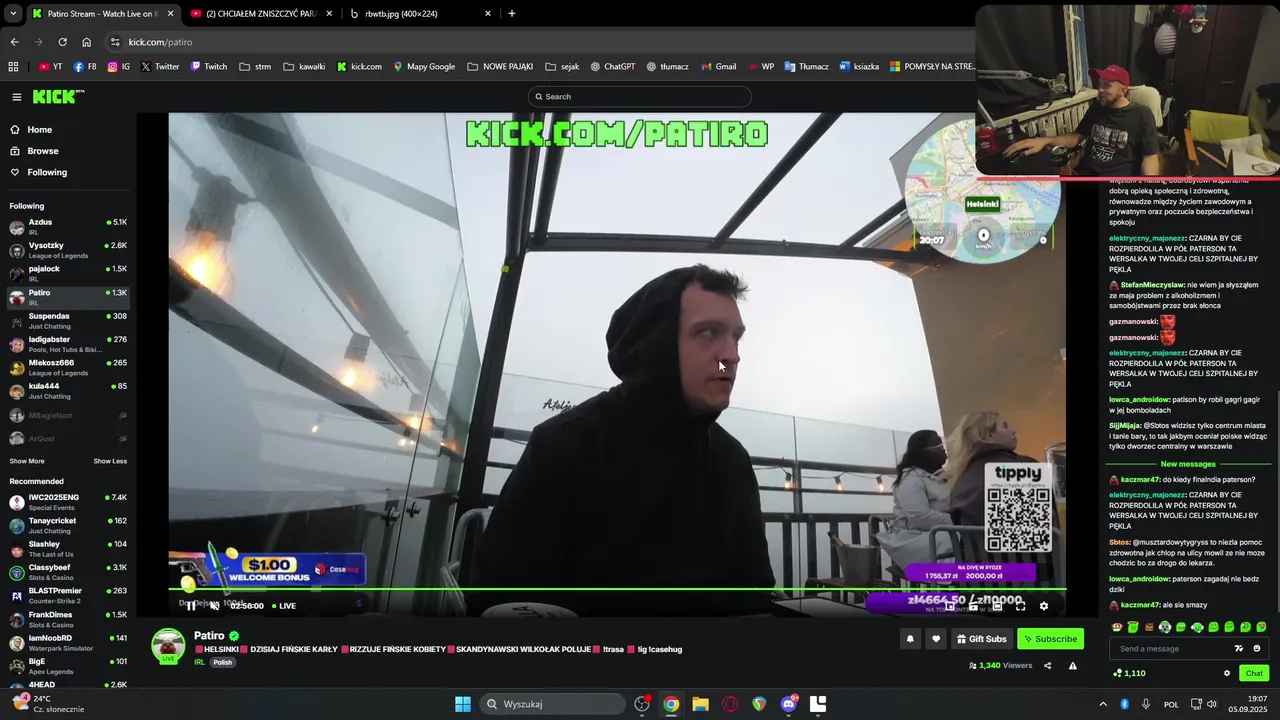Screen dimensions: 1280x720
Task: Go back in browser history
Action: point(14,42)
